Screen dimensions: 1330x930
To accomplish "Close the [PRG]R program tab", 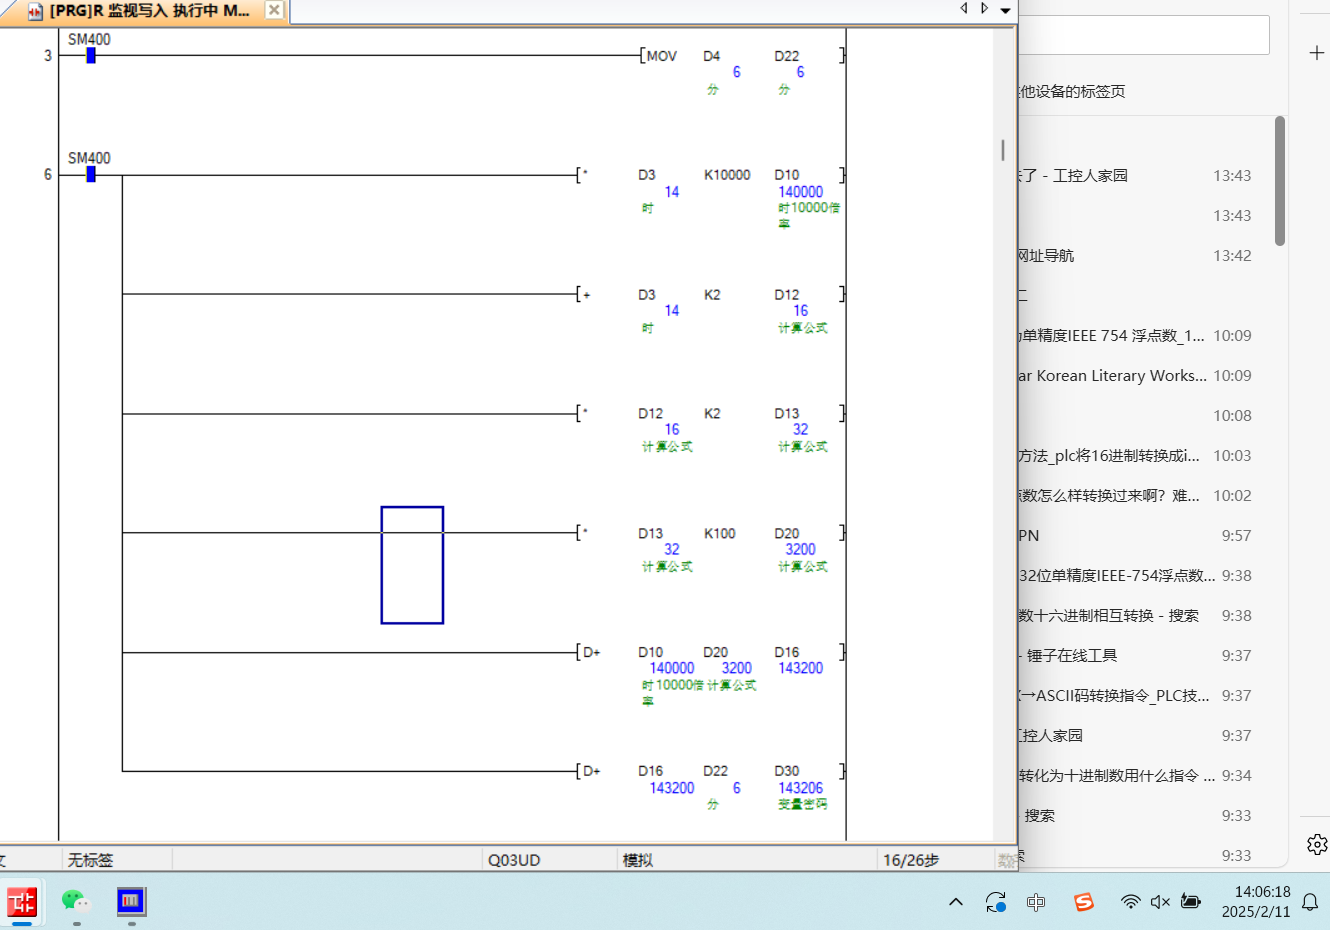I will tap(274, 10).
